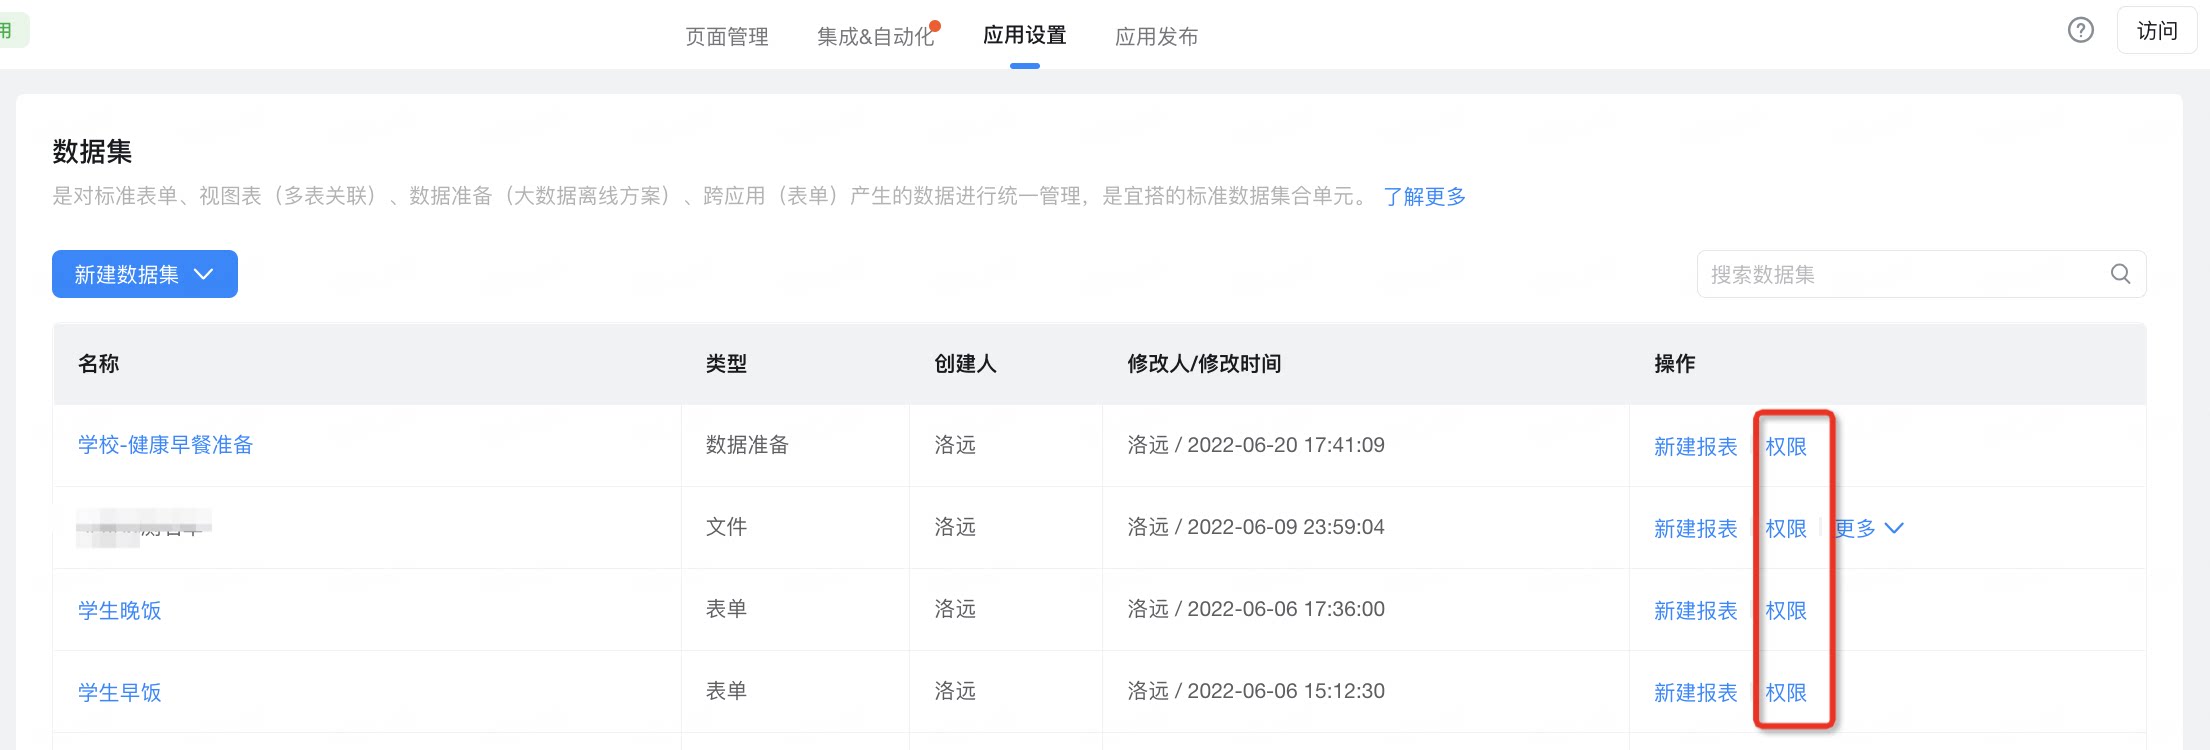
Task: Click 权限 for 学校-健康早餐准备 row
Action: [1786, 447]
